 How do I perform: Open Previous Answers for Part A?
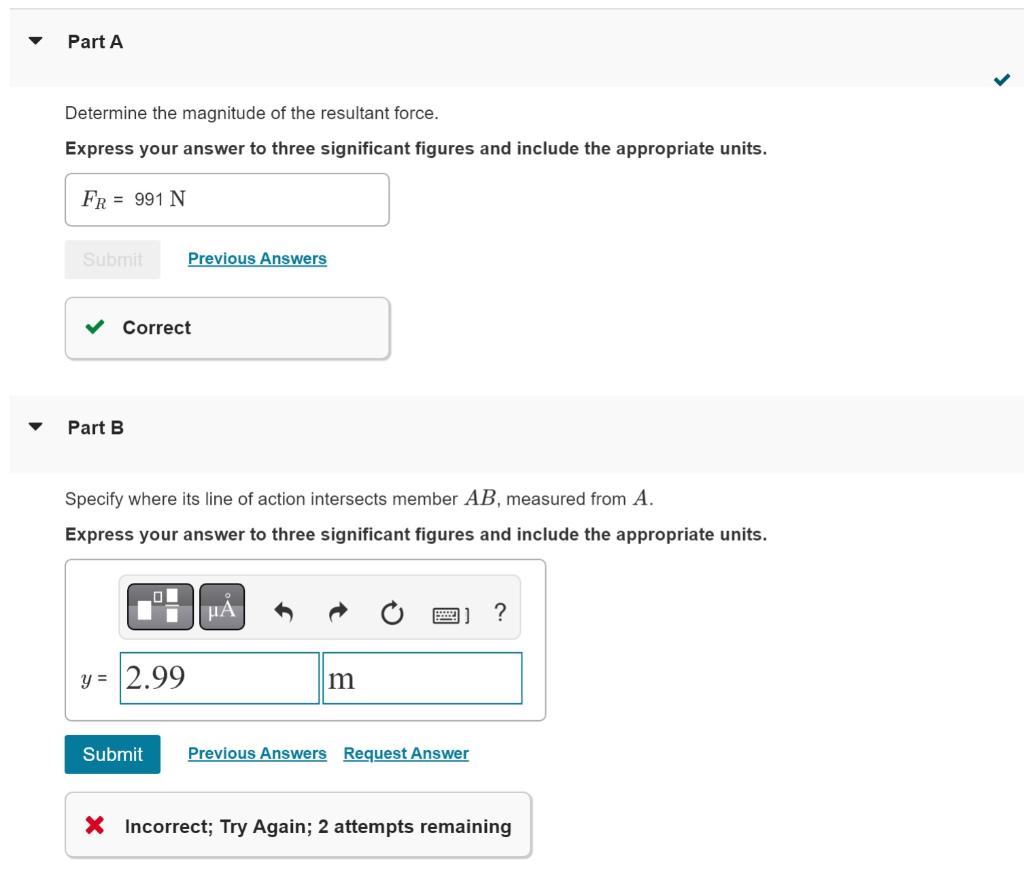[257, 258]
